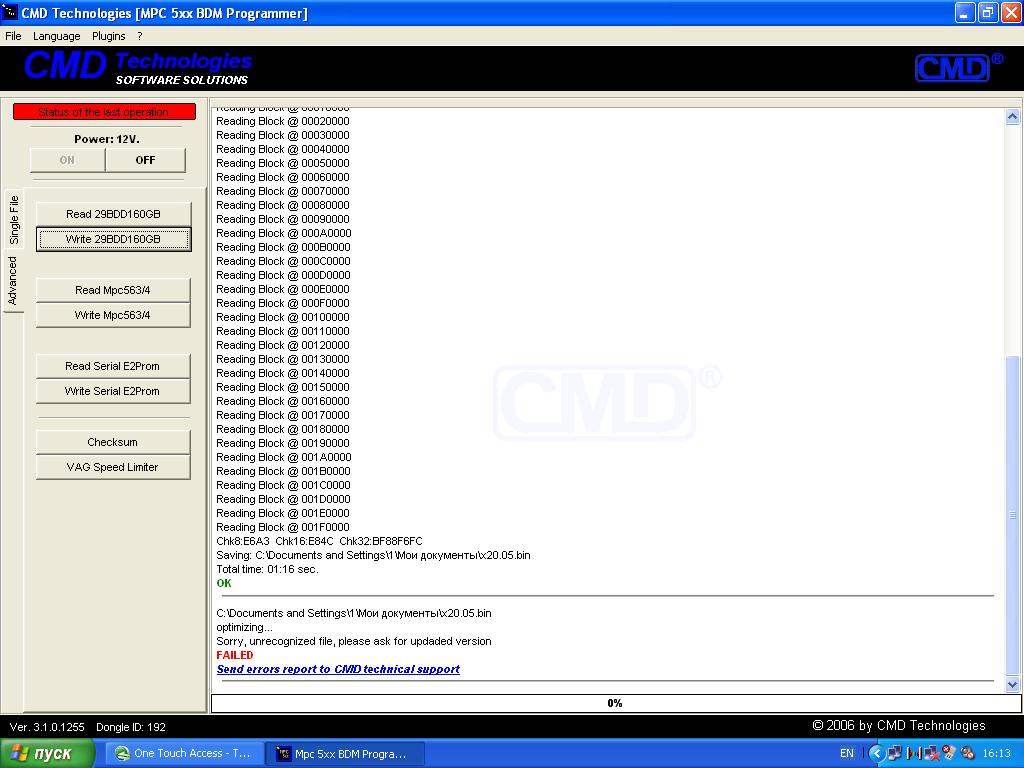The width and height of the screenshot is (1024, 768).
Task: Click the Dongle ID: 192 status text
Action: tap(131, 727)
